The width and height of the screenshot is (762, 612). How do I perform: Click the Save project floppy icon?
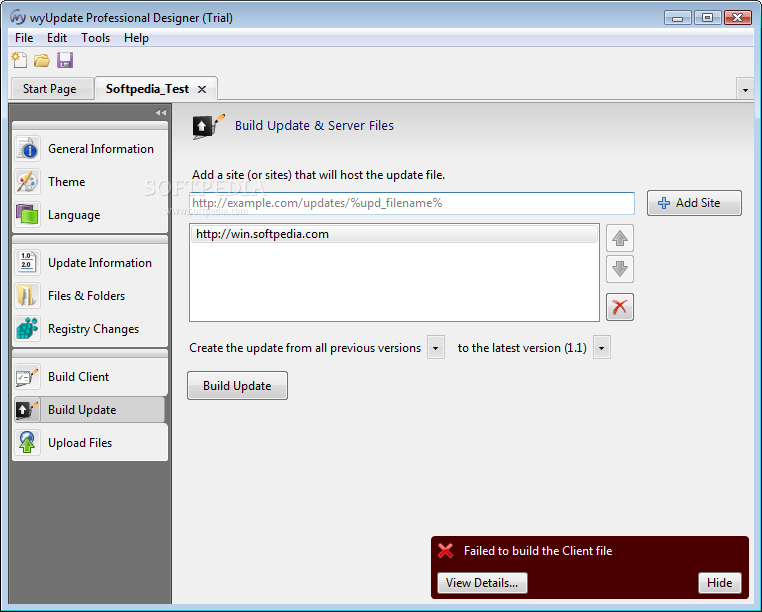click(x=65, y=60)
